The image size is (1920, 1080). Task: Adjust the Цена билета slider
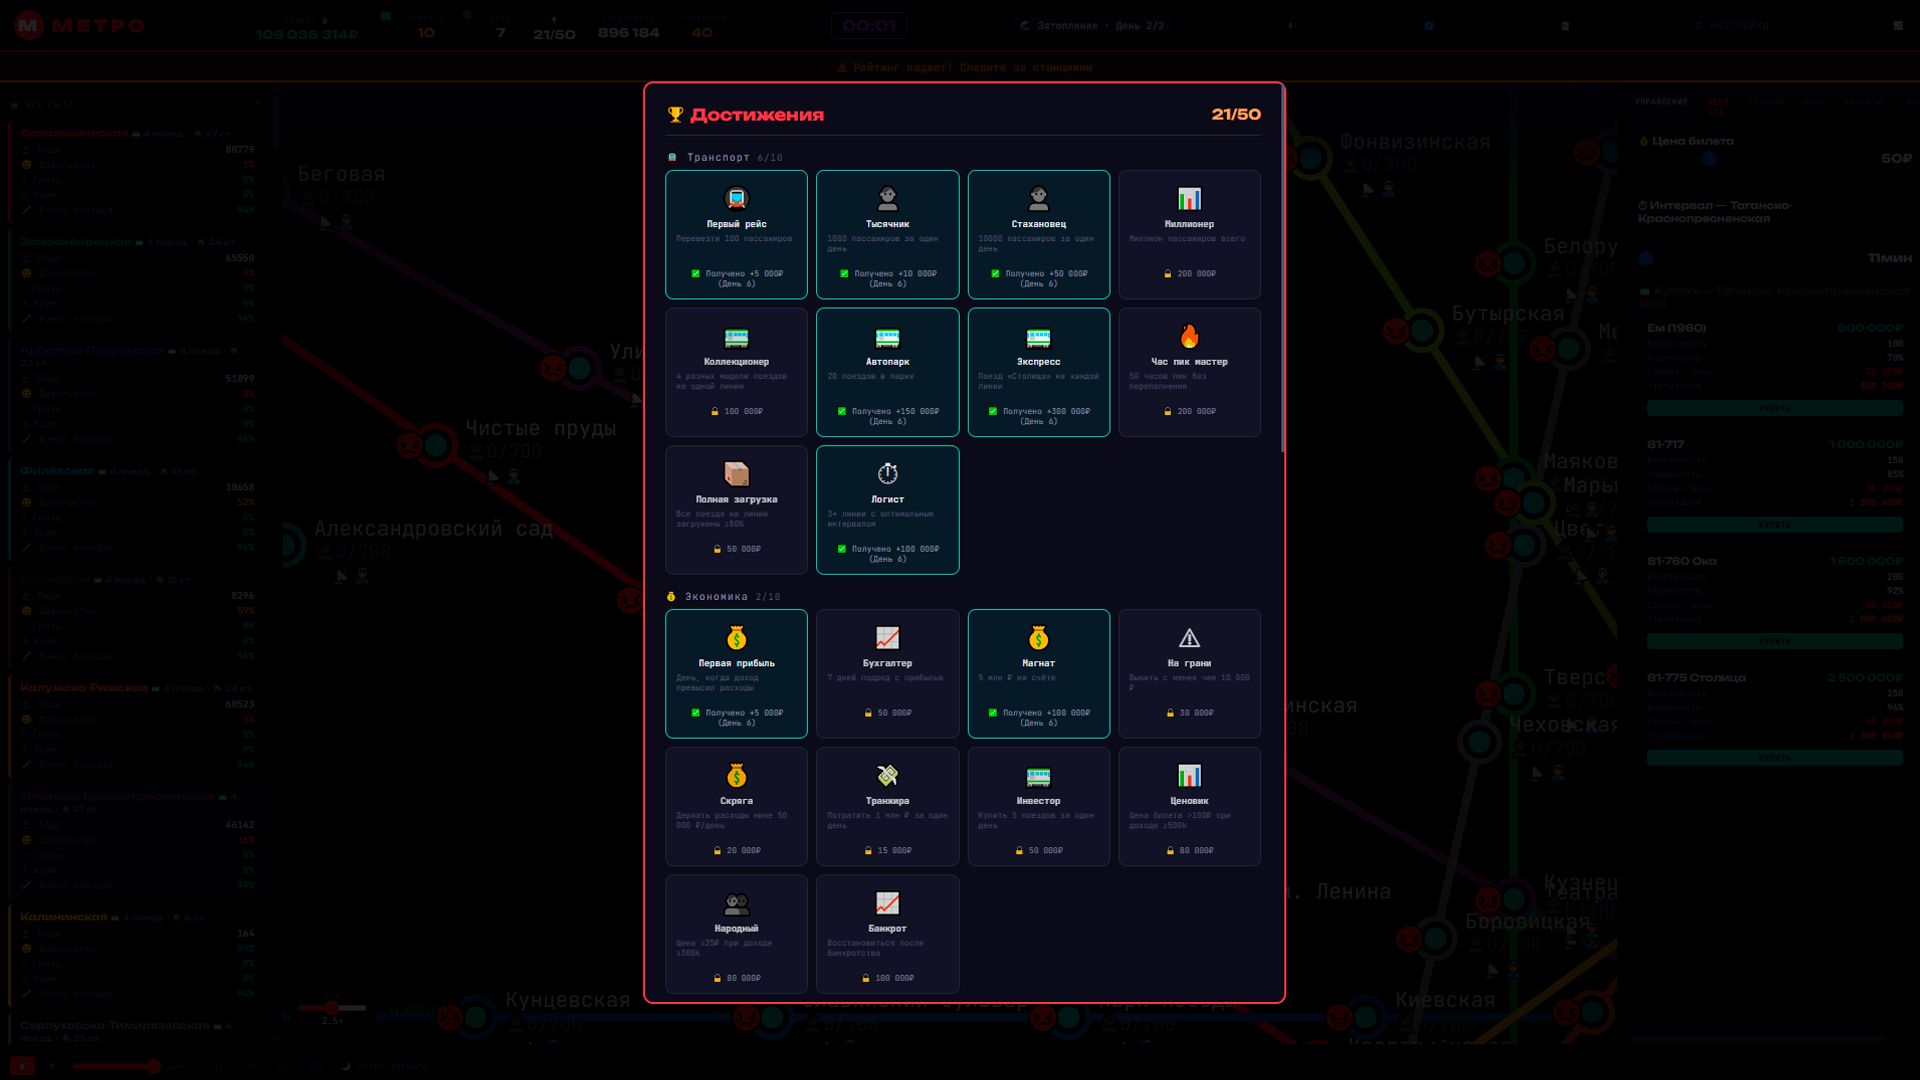click(1709, 158)
